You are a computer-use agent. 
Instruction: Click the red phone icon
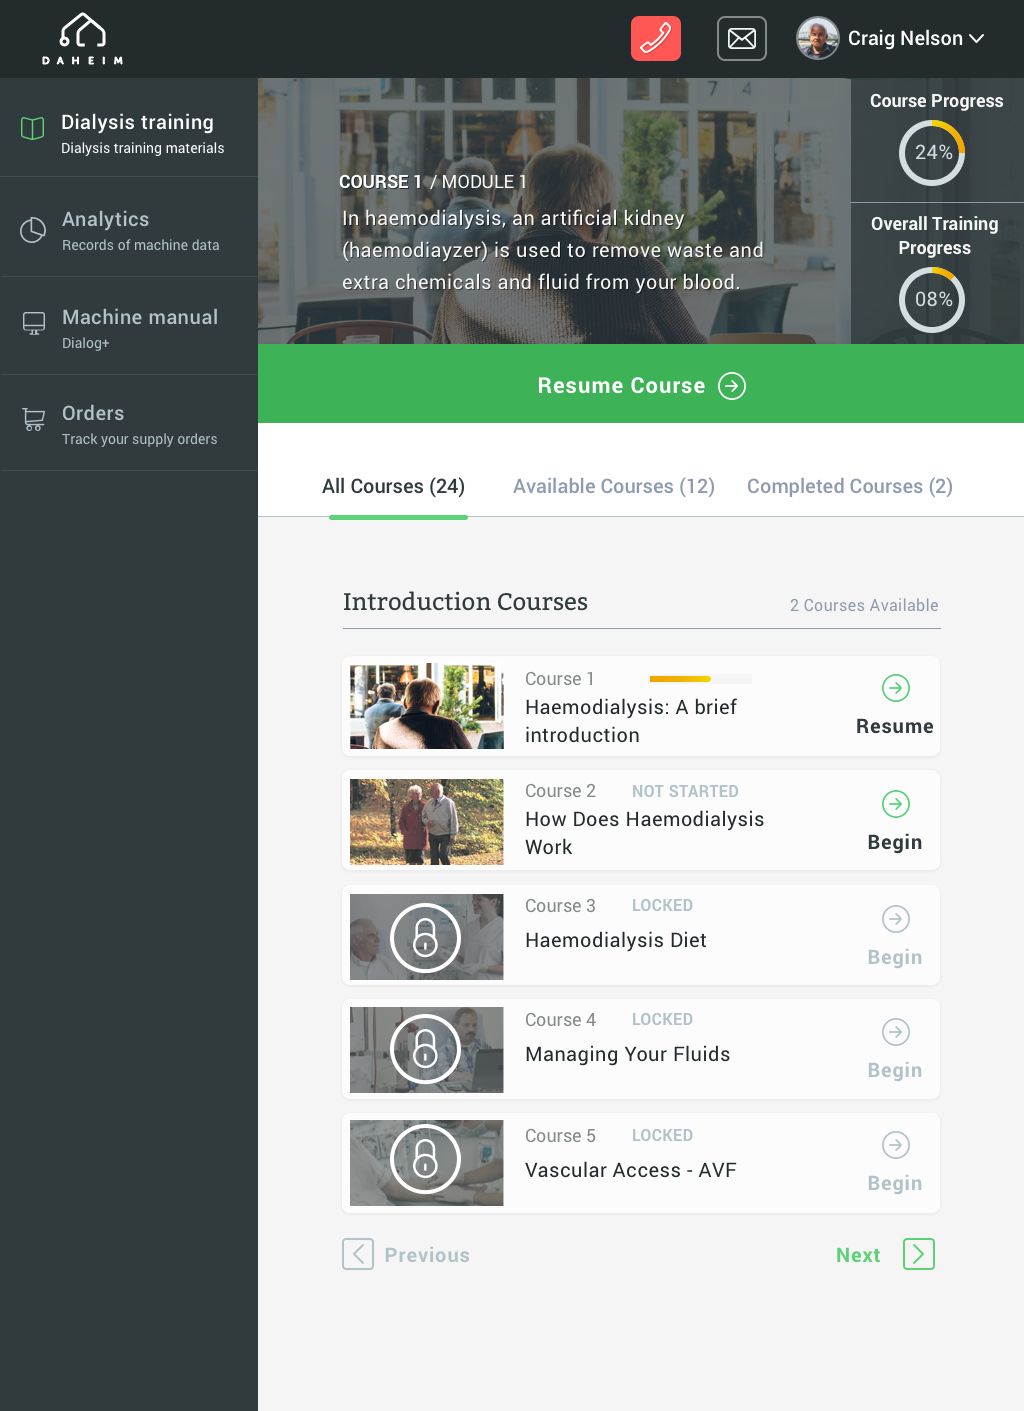(655, 38)
